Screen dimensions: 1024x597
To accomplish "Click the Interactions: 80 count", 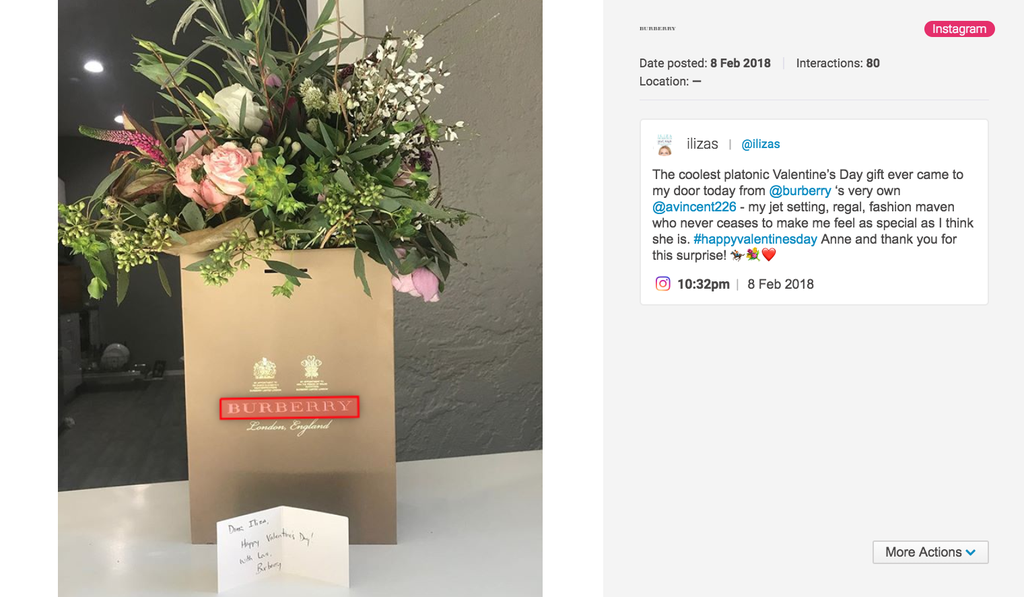I will pyautogui.click(x=838, y=63).
